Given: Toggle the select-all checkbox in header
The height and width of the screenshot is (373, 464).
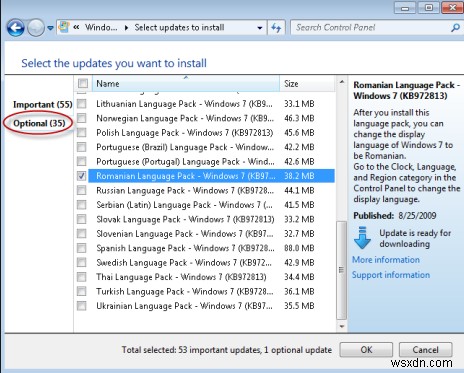Looking at the screenshot, I should tap(83, 83).
